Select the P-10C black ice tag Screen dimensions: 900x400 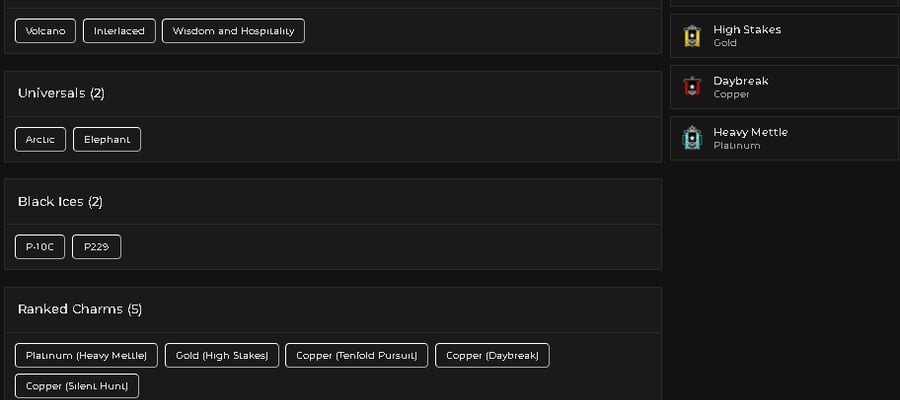coord(40,247)
